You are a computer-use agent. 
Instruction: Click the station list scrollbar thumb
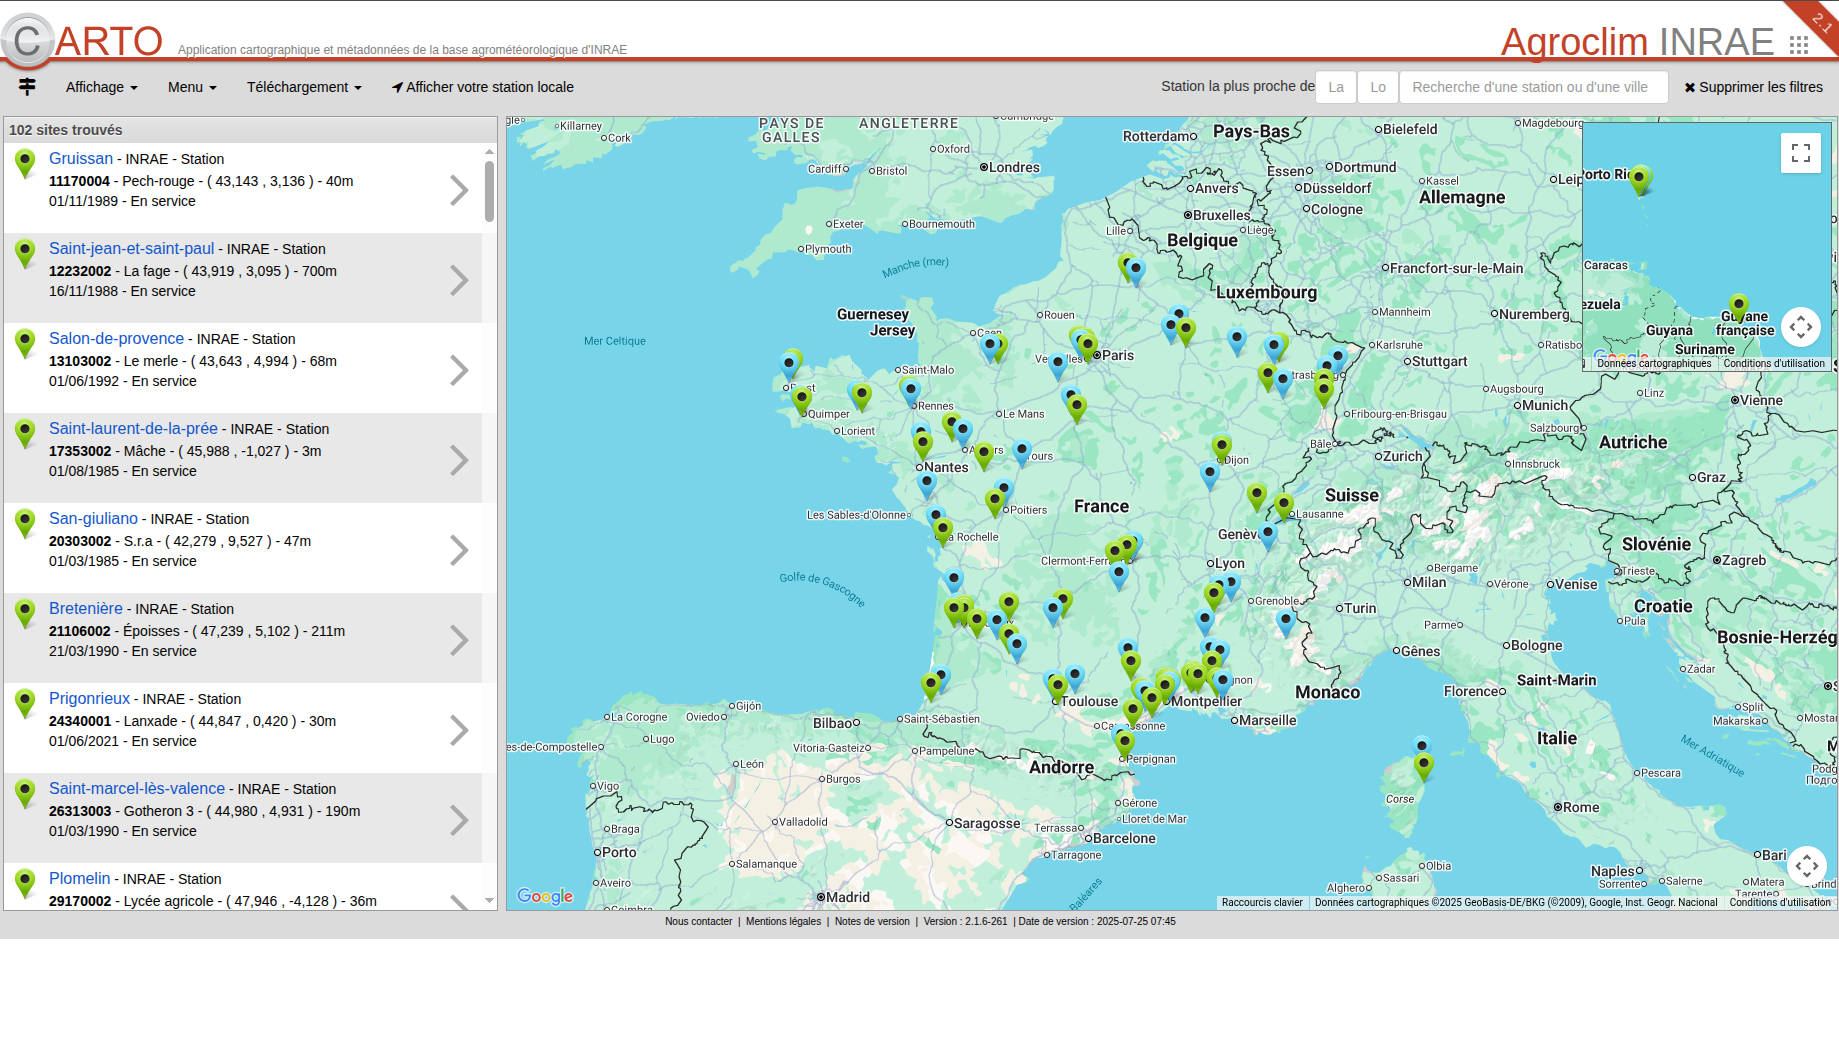489,190
